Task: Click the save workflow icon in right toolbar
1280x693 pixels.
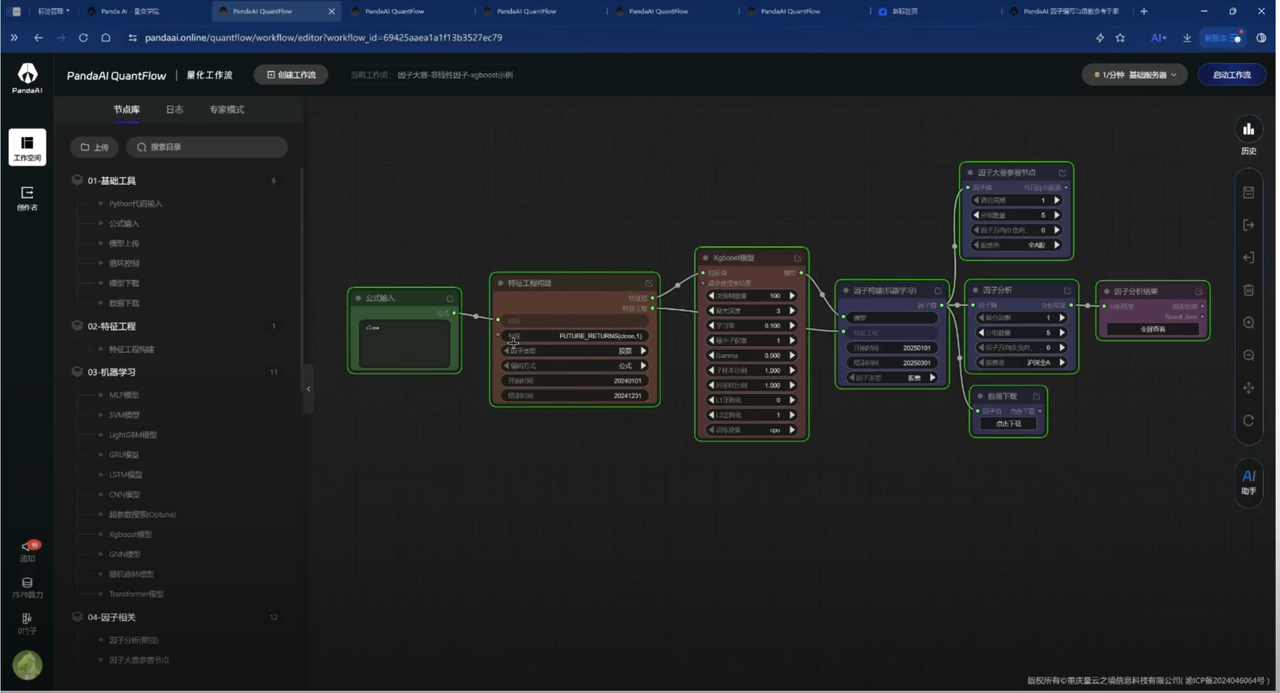Action: 1248,192
